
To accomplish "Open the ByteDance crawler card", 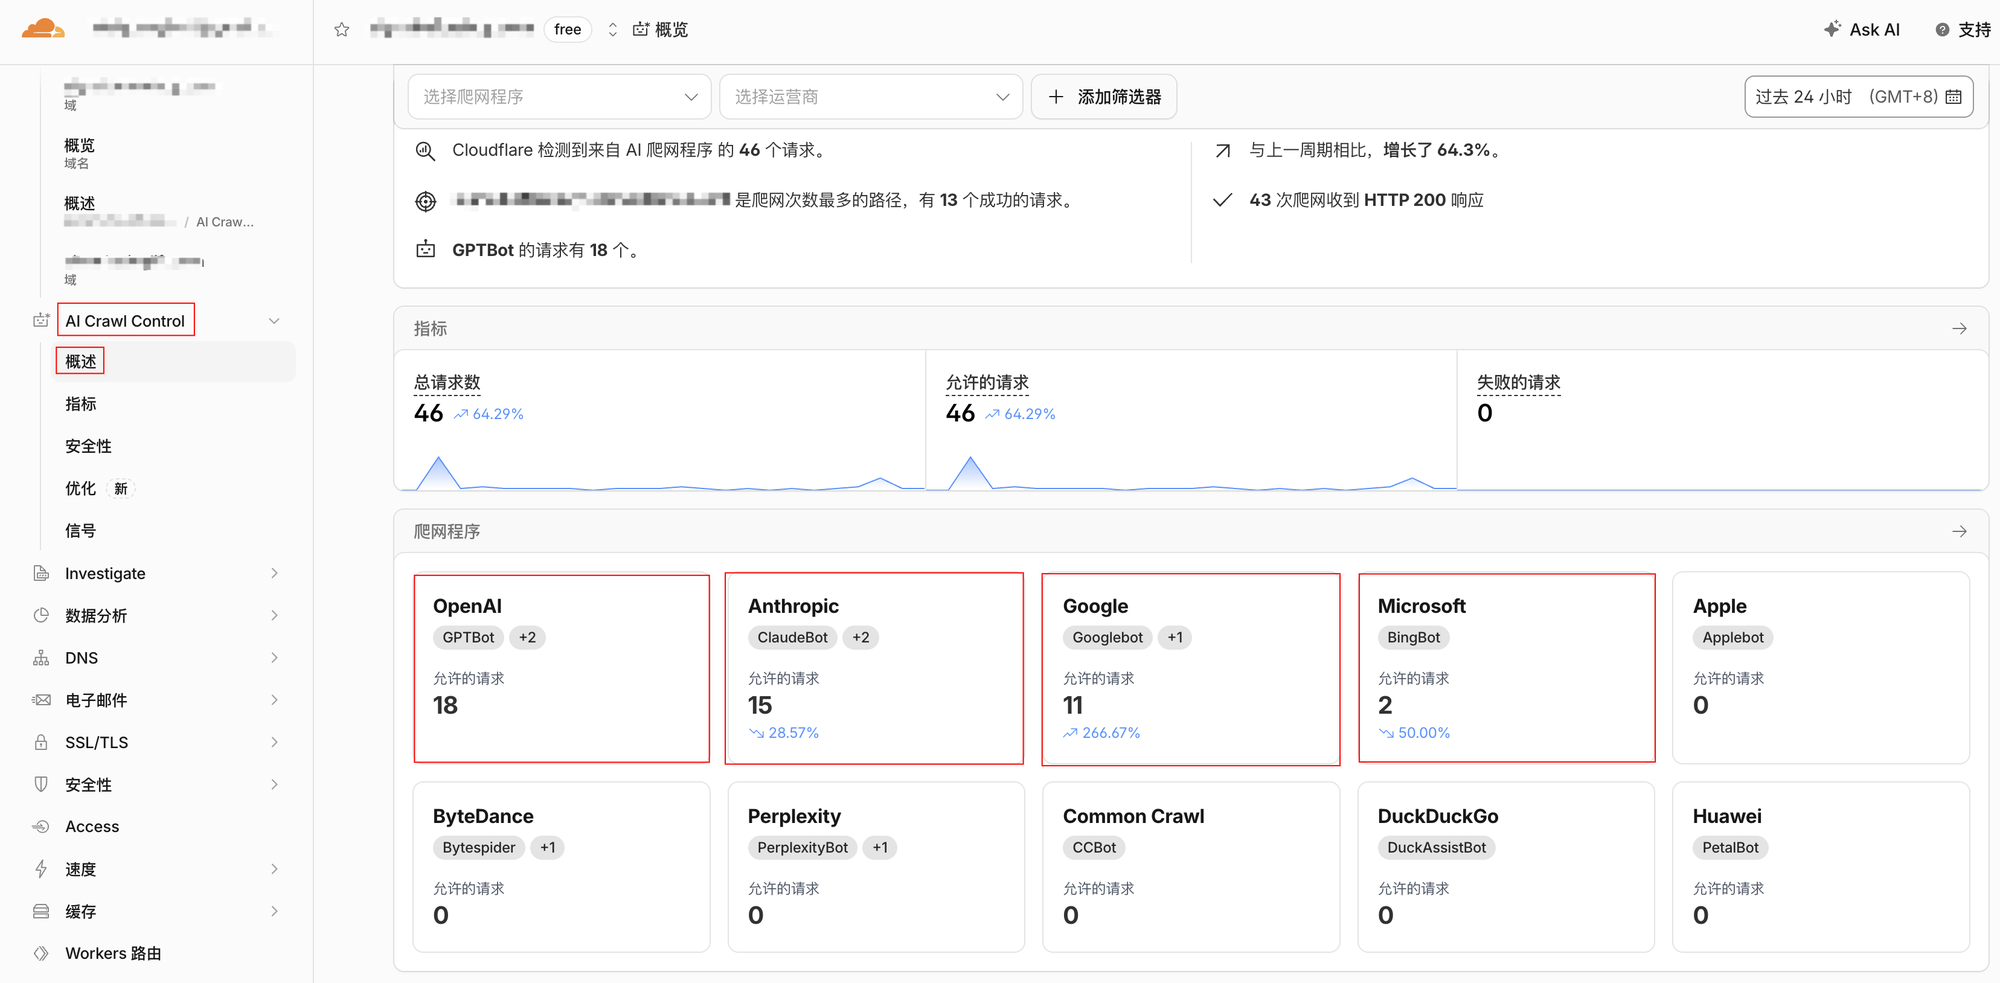I will pos(562,867).
